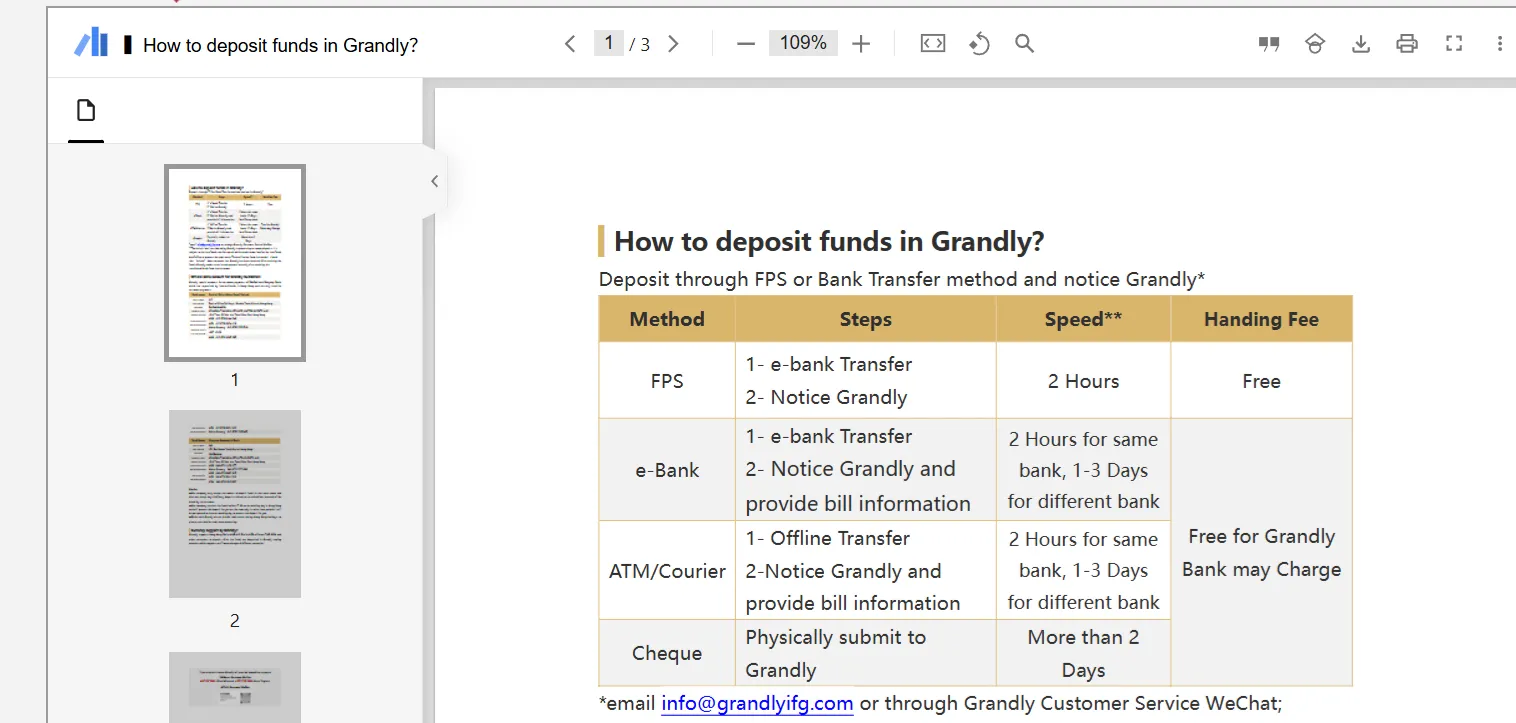The height and width of the screenshot is (723, 1516).
Task: Click the 'Speed**' column header
Action: [1083, 319]
